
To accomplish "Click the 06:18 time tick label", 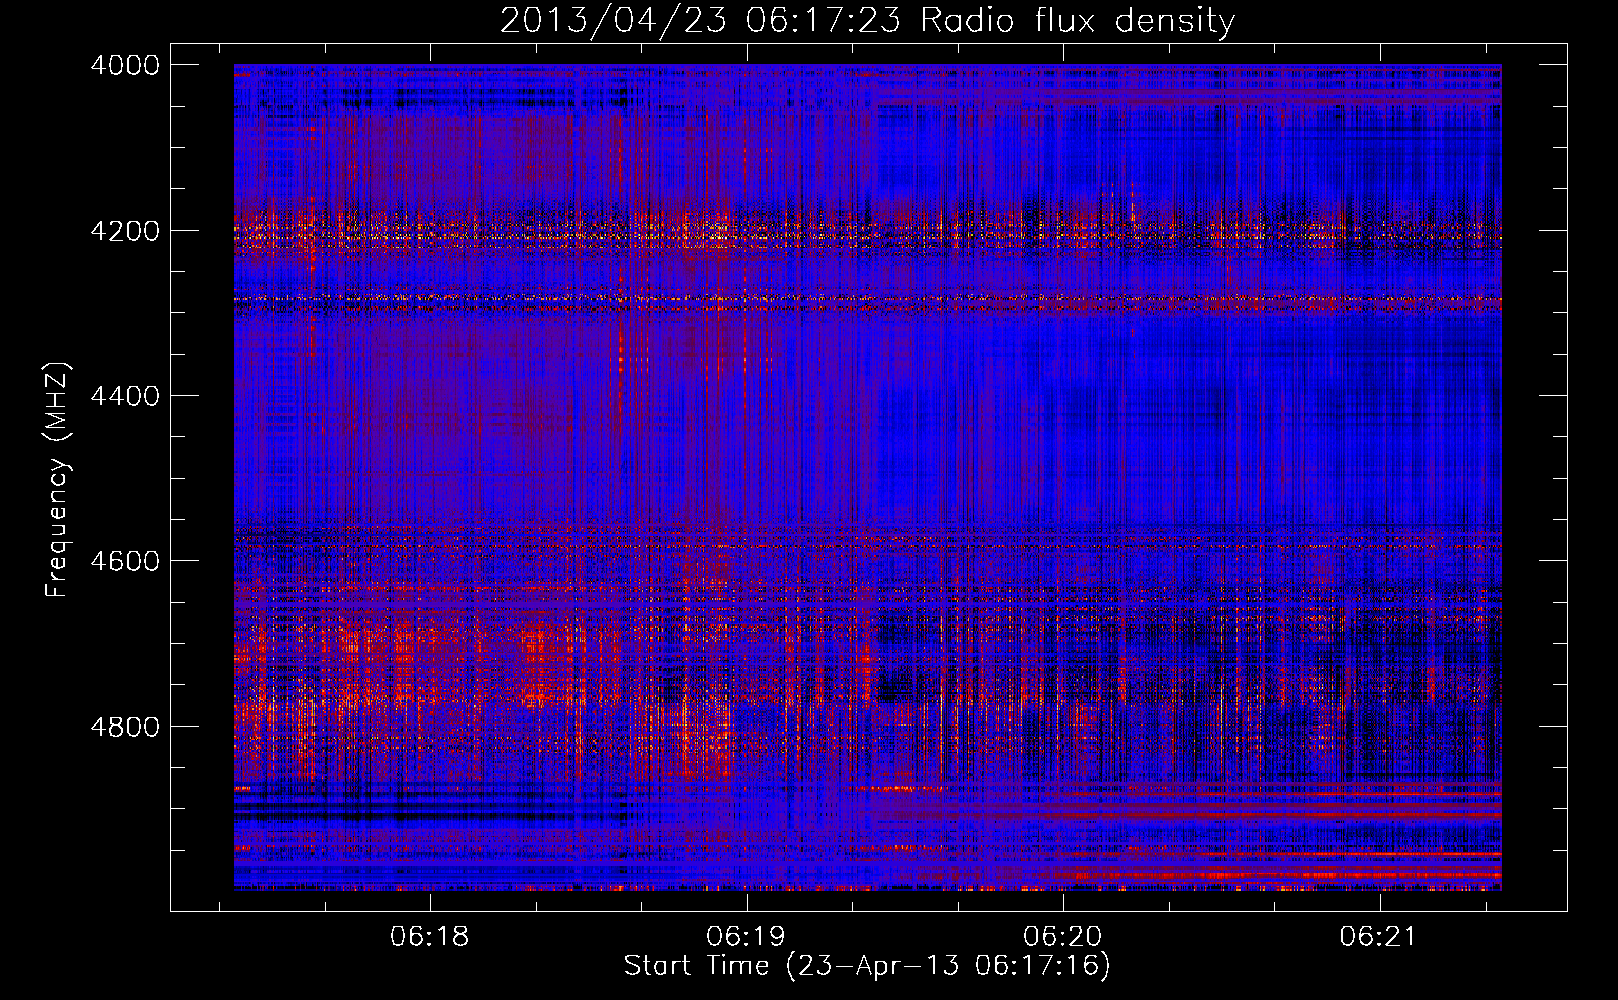I will click(x=429, y=937).
